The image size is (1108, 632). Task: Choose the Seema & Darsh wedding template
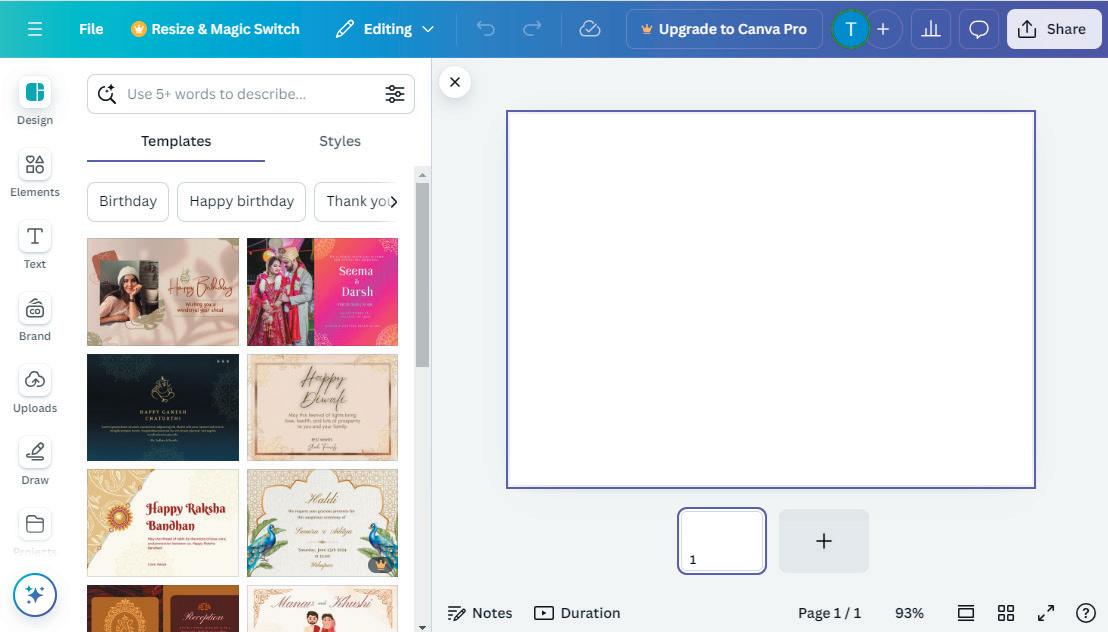coord(322,292)
